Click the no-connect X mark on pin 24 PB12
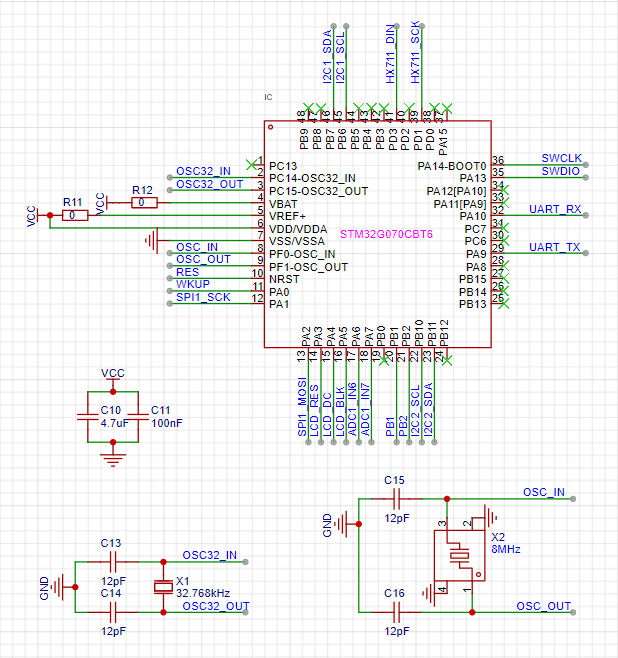Screen dimensions: 618x658 coord(447,360)
